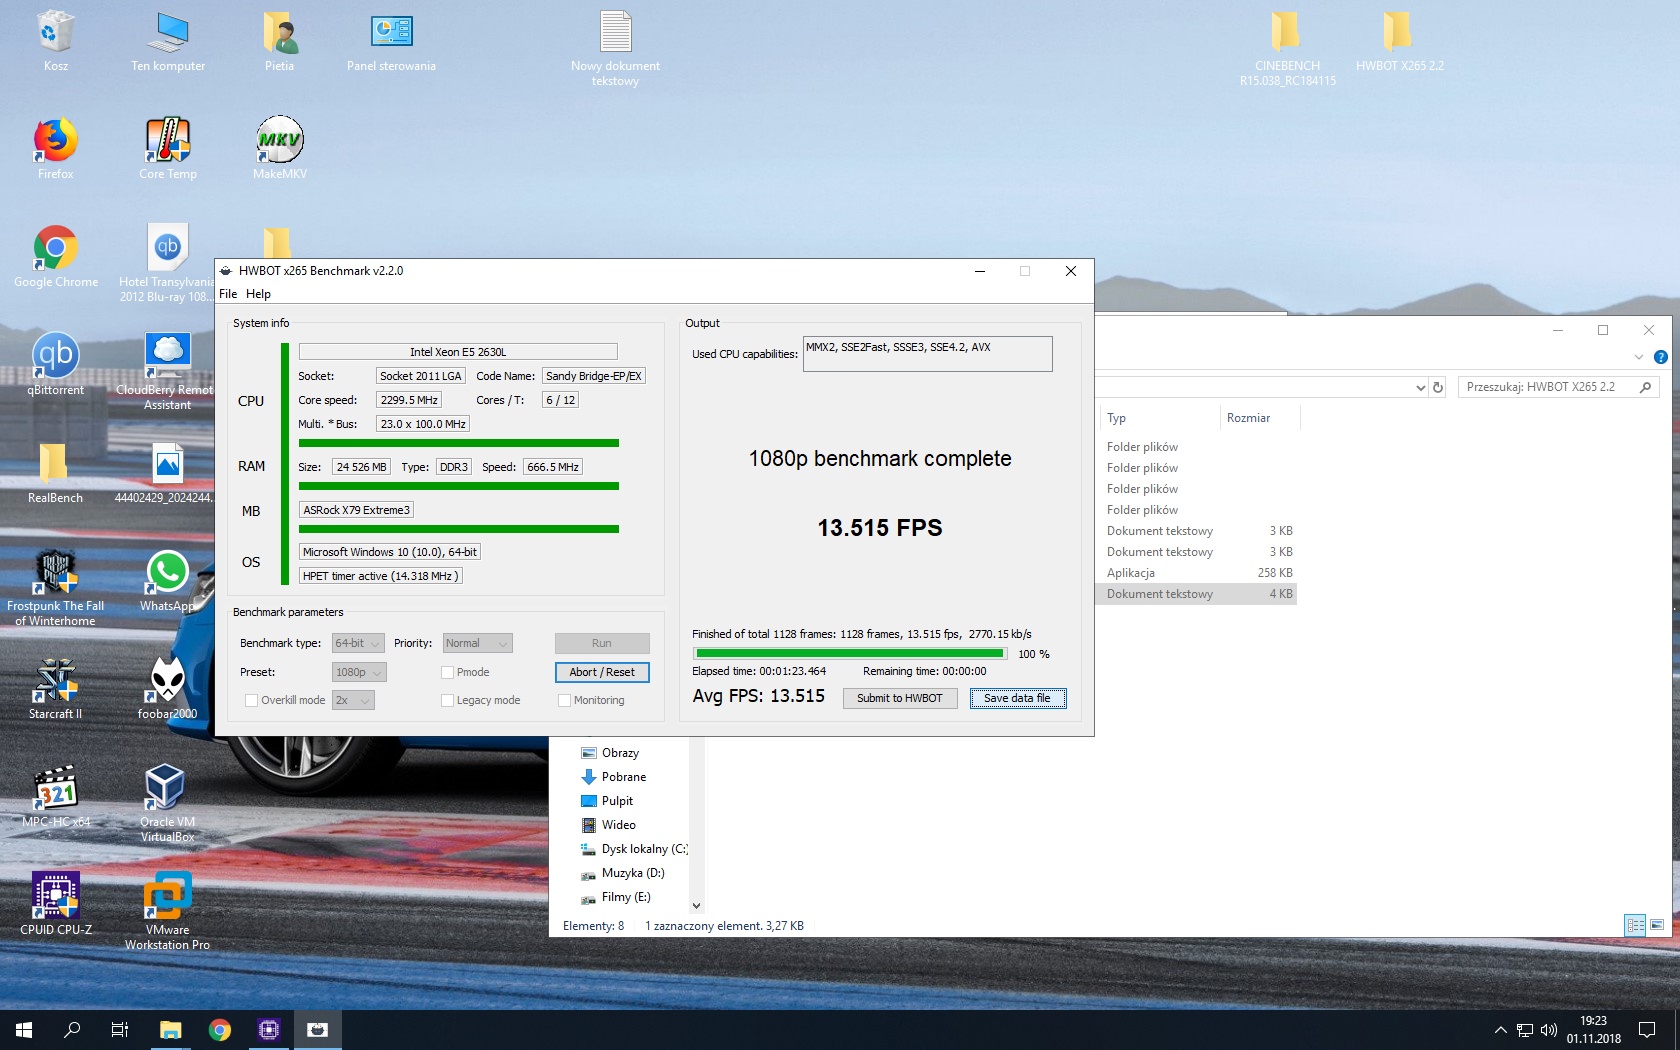Click the Used CPU capabilities text box
Viewport: 1680px width, 1050px height.
927,353
